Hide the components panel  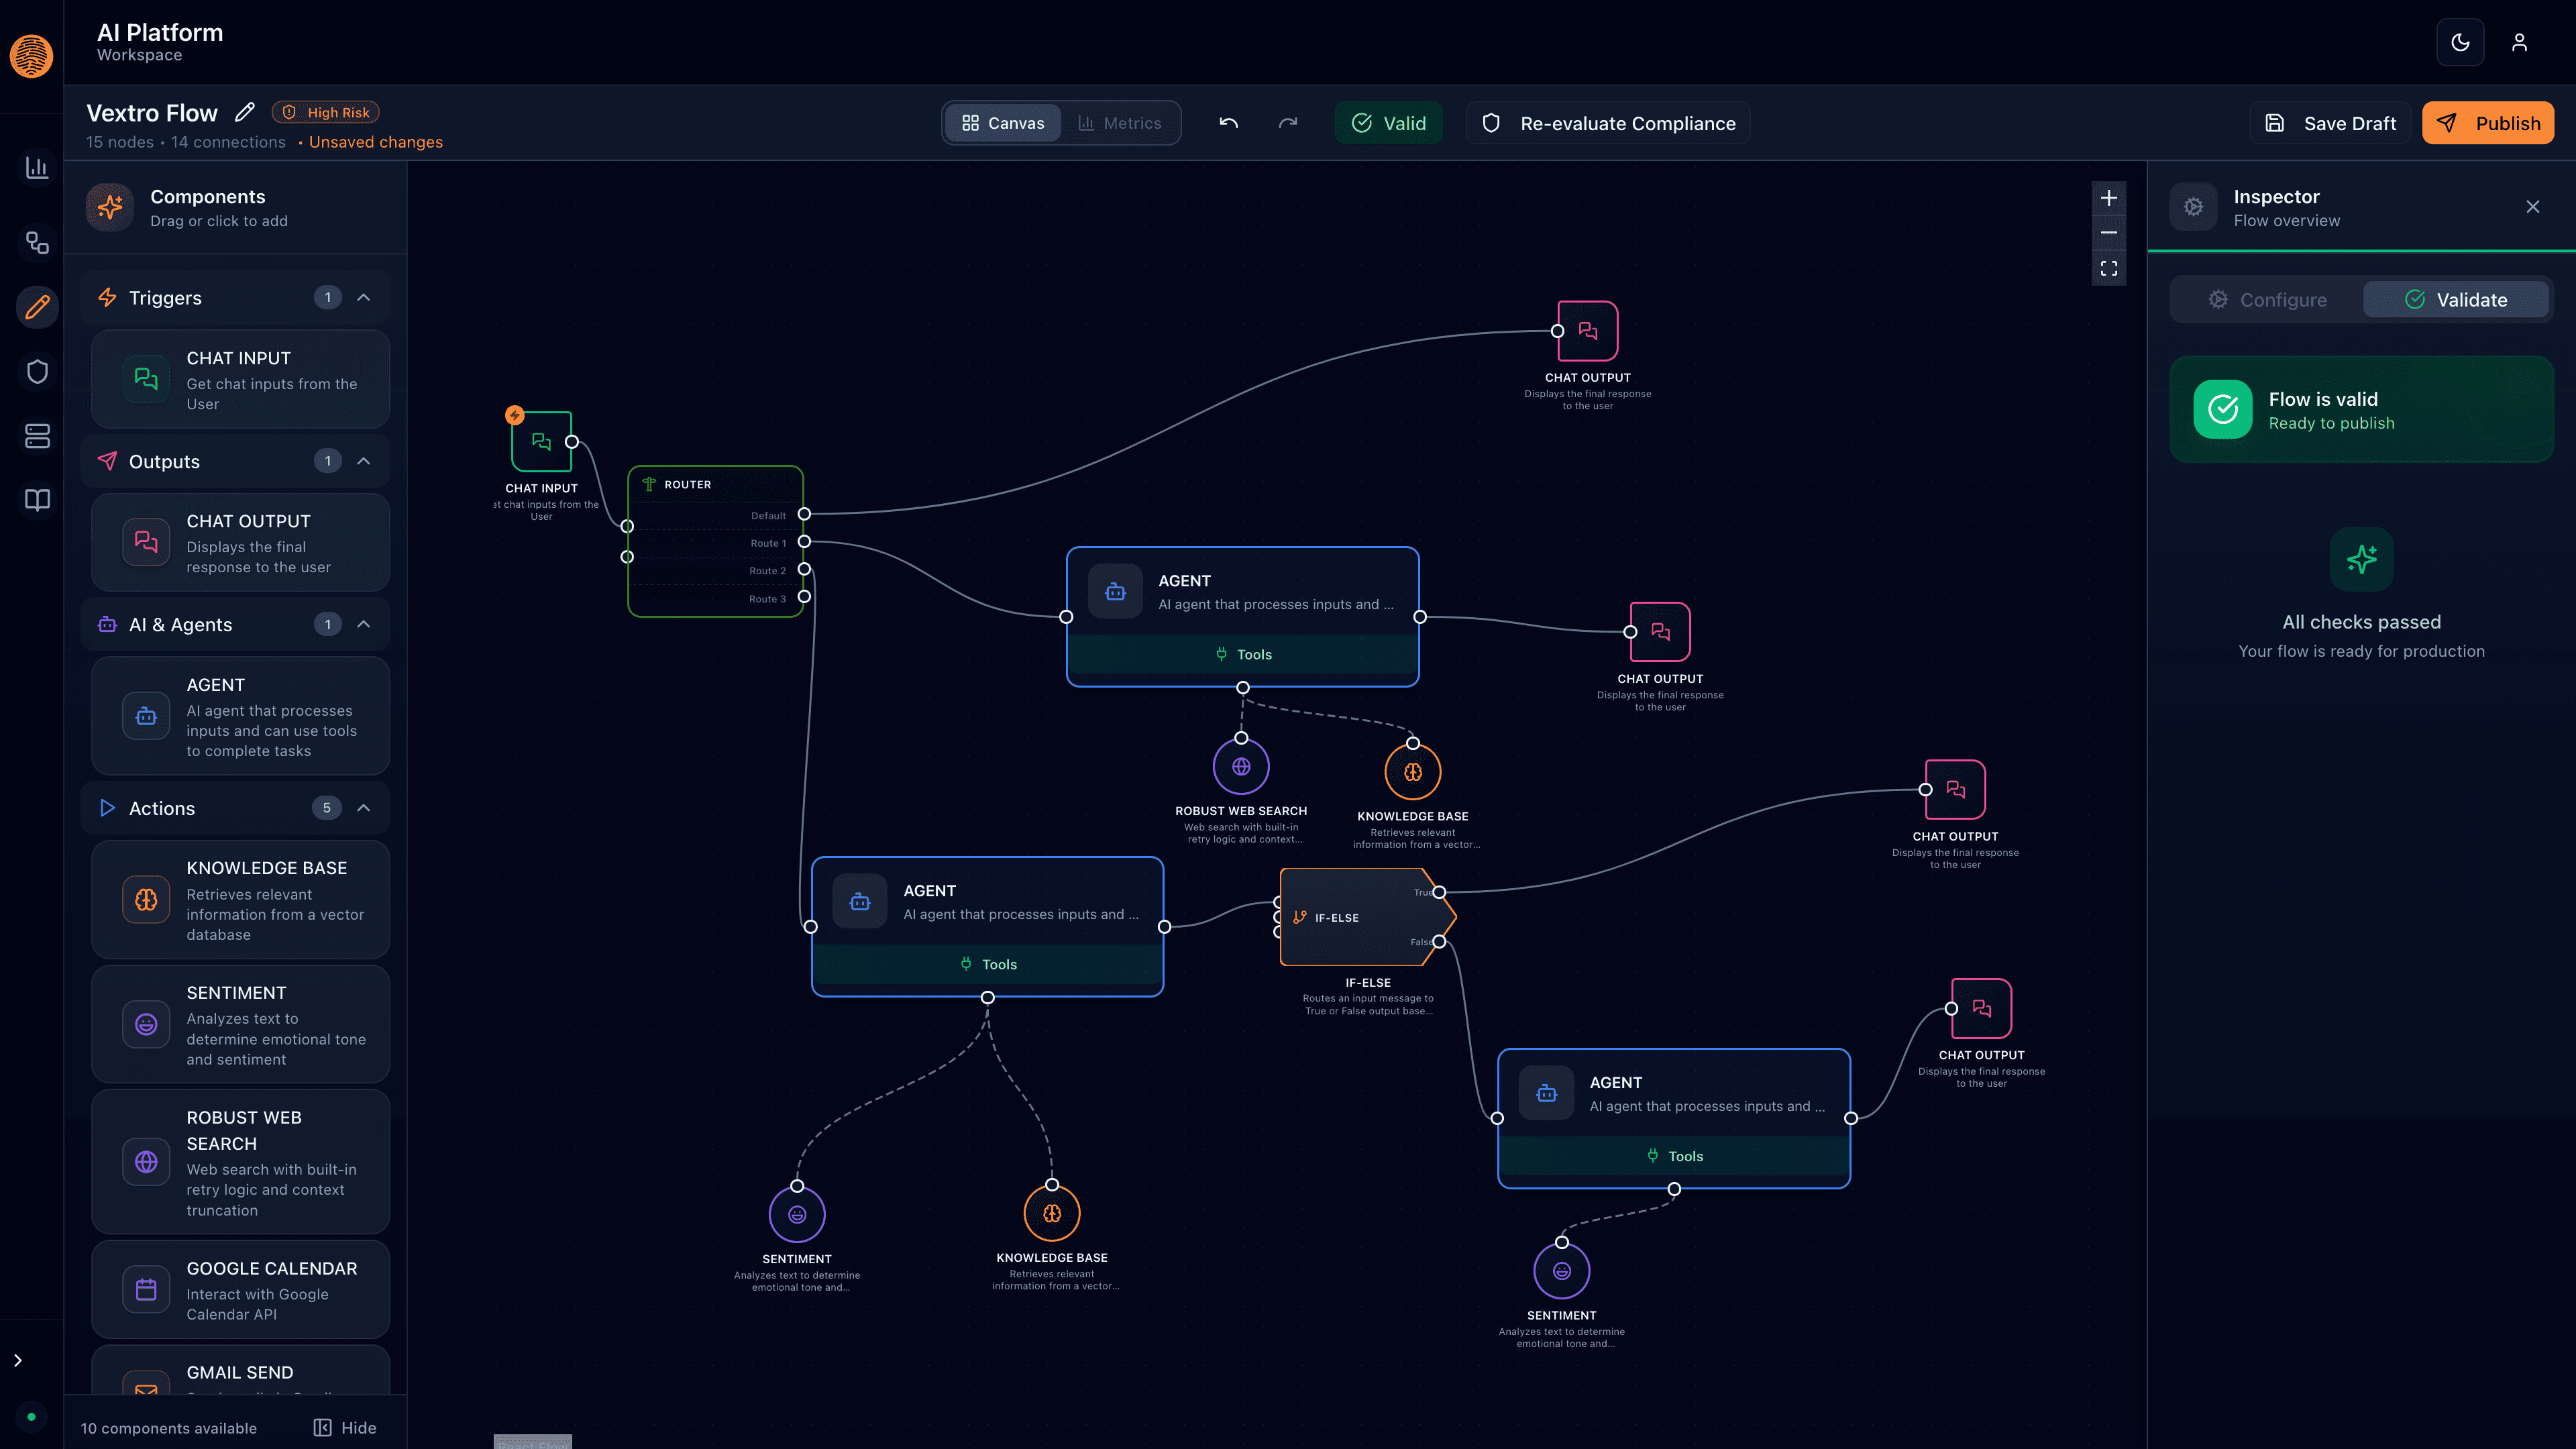344,1427
